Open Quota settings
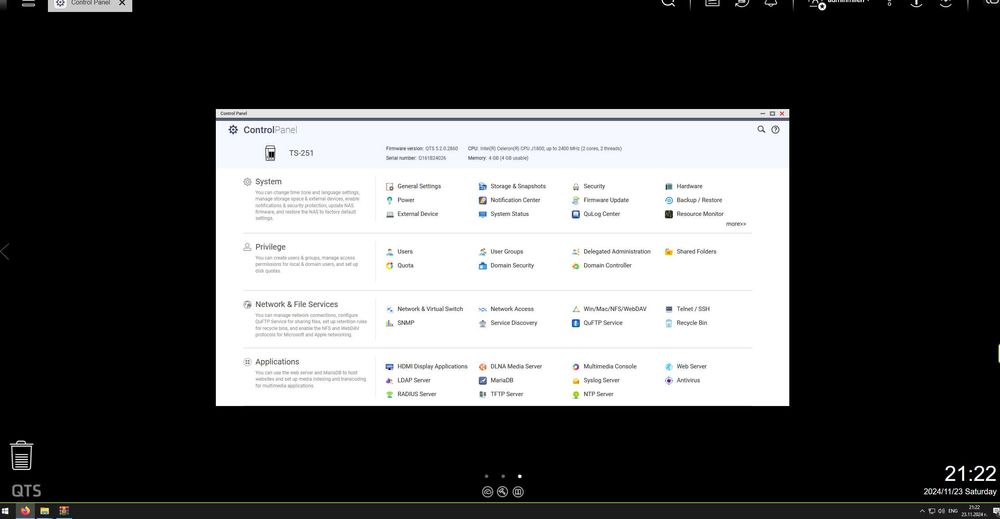Screen dimensions: 1000x519 tap(399, 266)
